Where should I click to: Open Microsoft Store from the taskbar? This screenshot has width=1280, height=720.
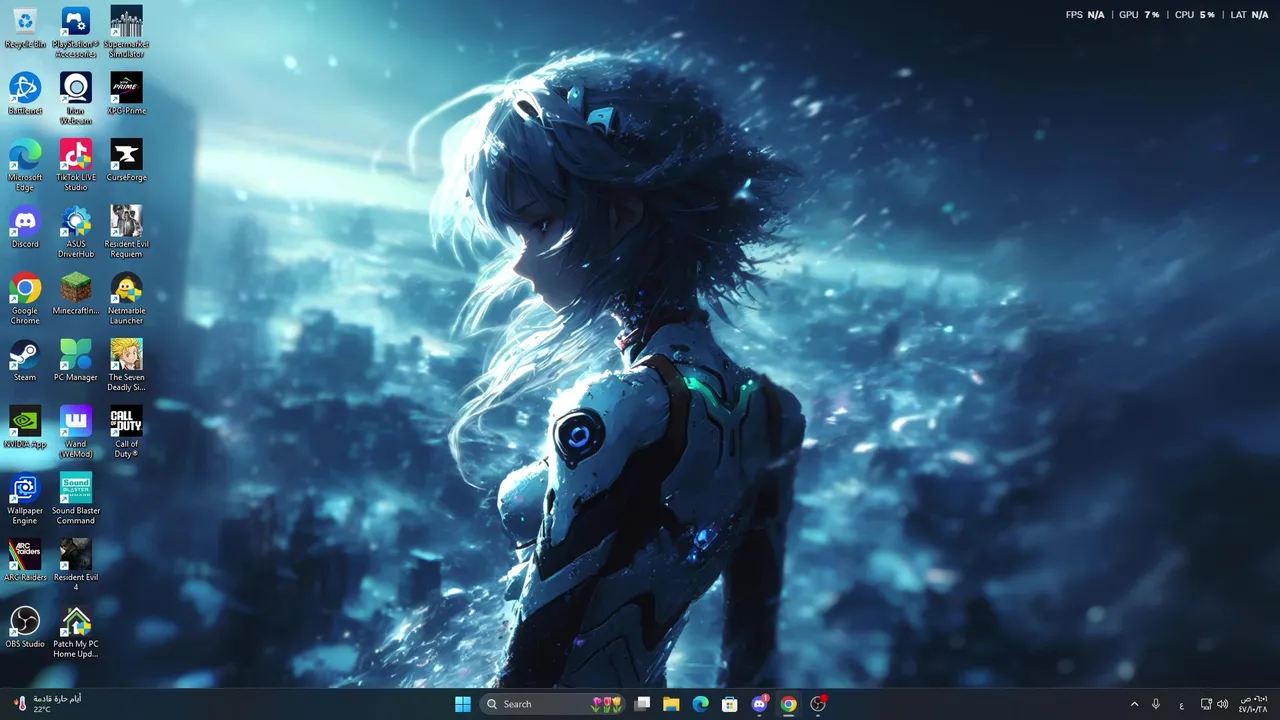coord(730,704)
